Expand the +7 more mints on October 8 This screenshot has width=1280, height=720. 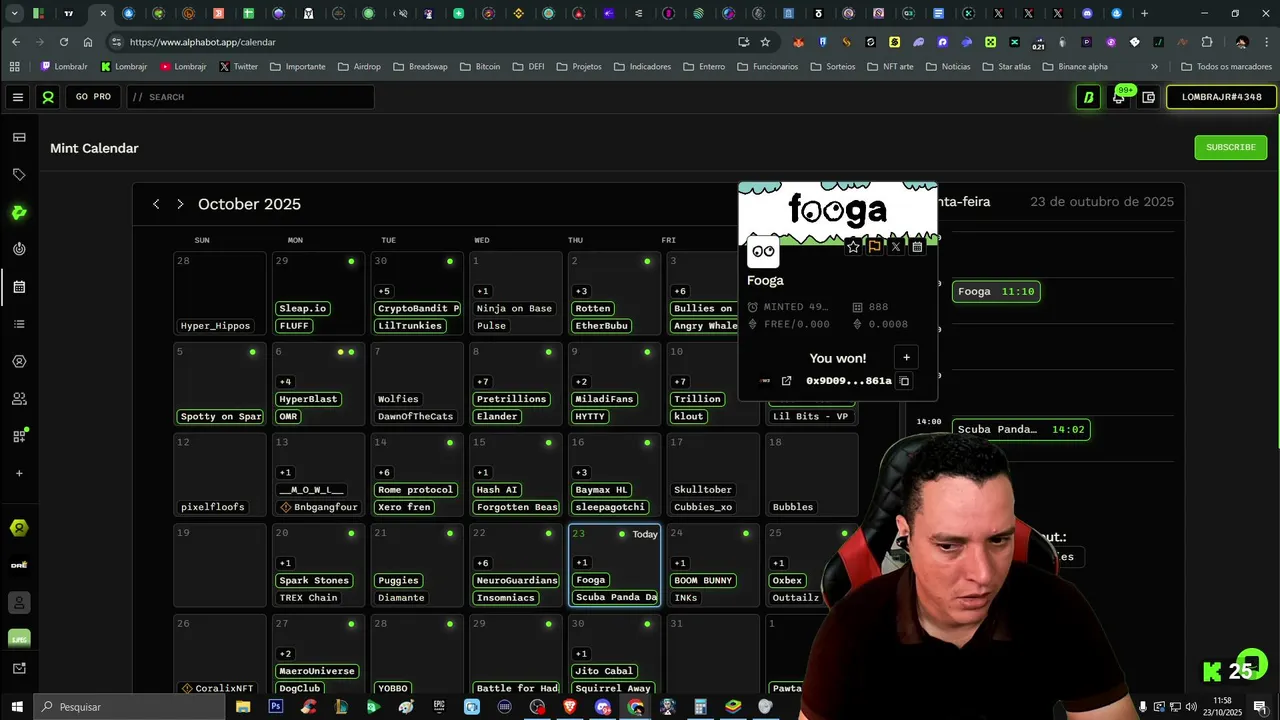483,382
